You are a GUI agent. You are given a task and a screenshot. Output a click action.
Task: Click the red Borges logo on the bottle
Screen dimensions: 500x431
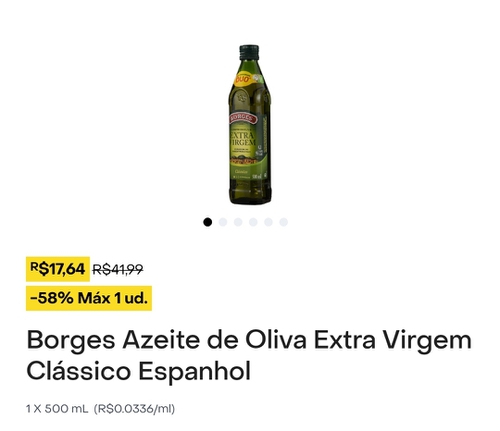point(243,118)
